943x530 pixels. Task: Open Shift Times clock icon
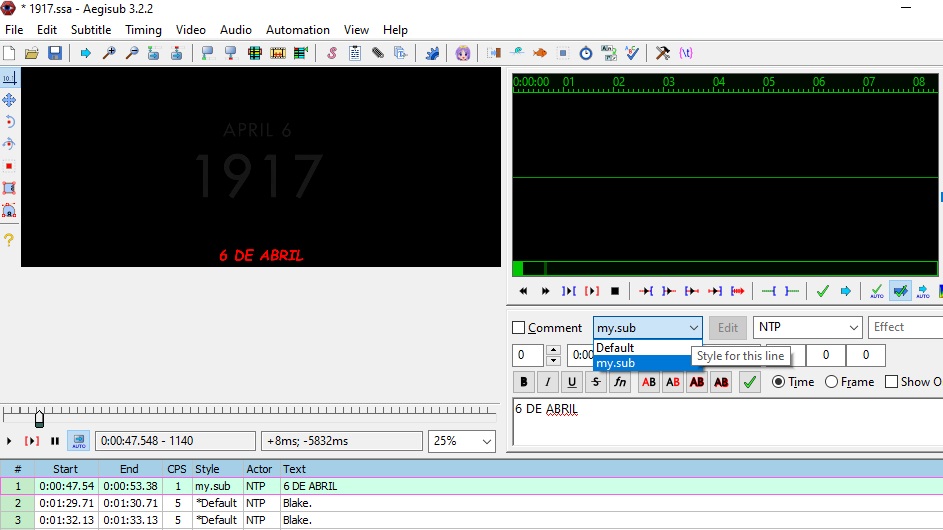coord(586,53)
